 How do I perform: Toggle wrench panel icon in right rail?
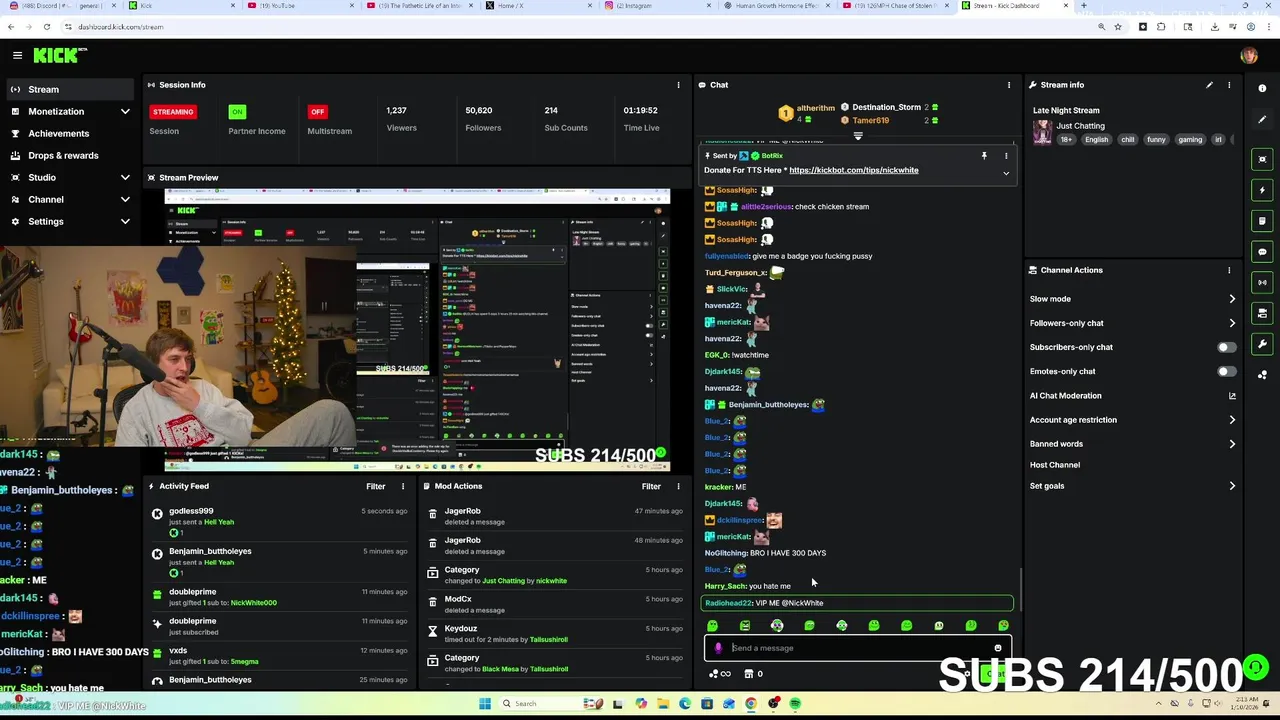[x=1262, y=345]
